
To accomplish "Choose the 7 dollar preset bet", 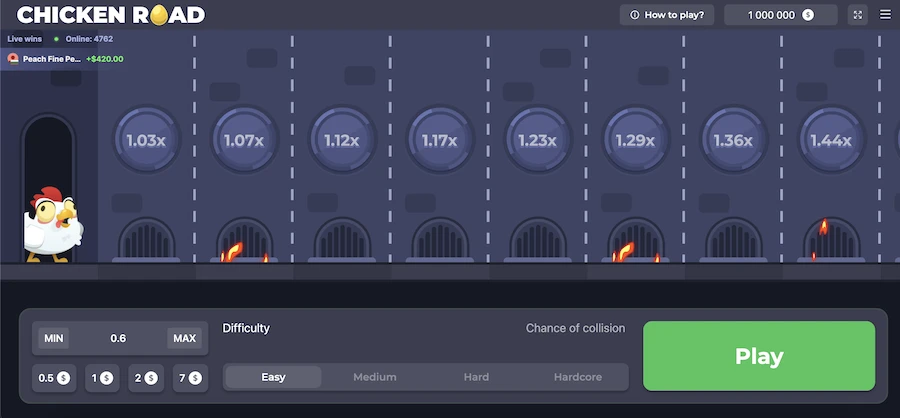I will pyautogui.click(x=189, y=378).
